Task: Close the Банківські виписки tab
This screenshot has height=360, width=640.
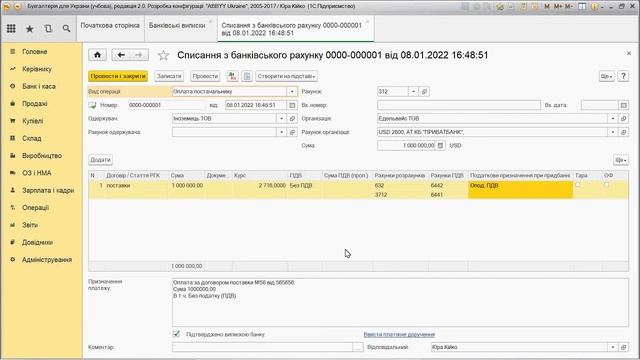Action: (x=211, y=21)
